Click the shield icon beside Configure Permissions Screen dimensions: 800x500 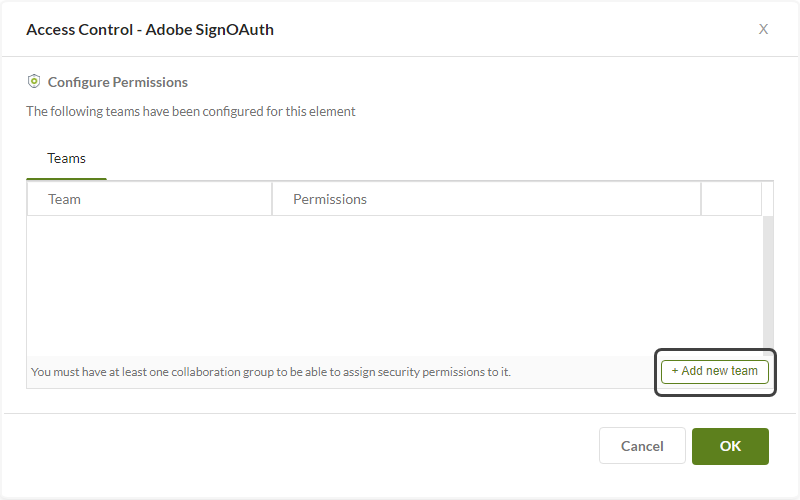pos(33,82)
